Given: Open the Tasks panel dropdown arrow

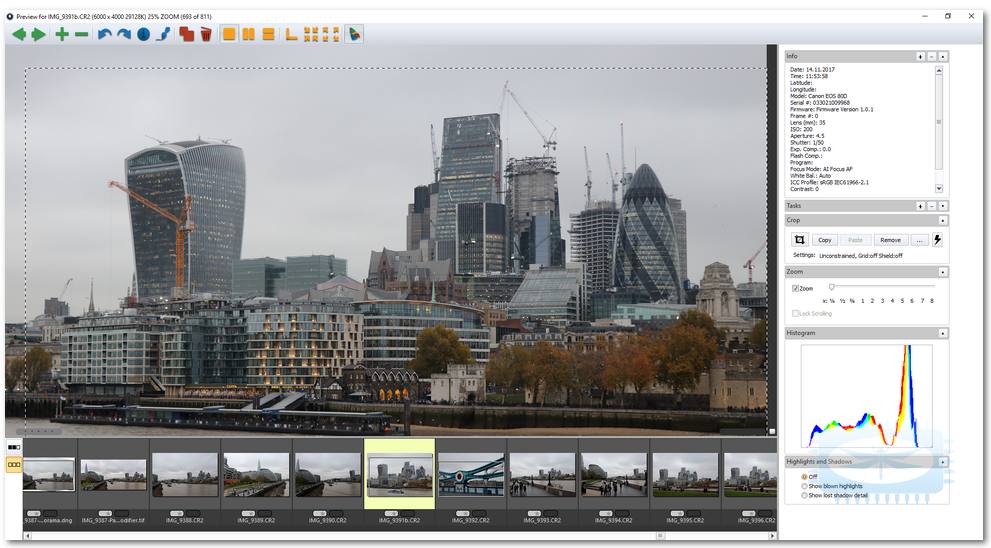Looking at the screenshot, I should click(x=943, y=206).
